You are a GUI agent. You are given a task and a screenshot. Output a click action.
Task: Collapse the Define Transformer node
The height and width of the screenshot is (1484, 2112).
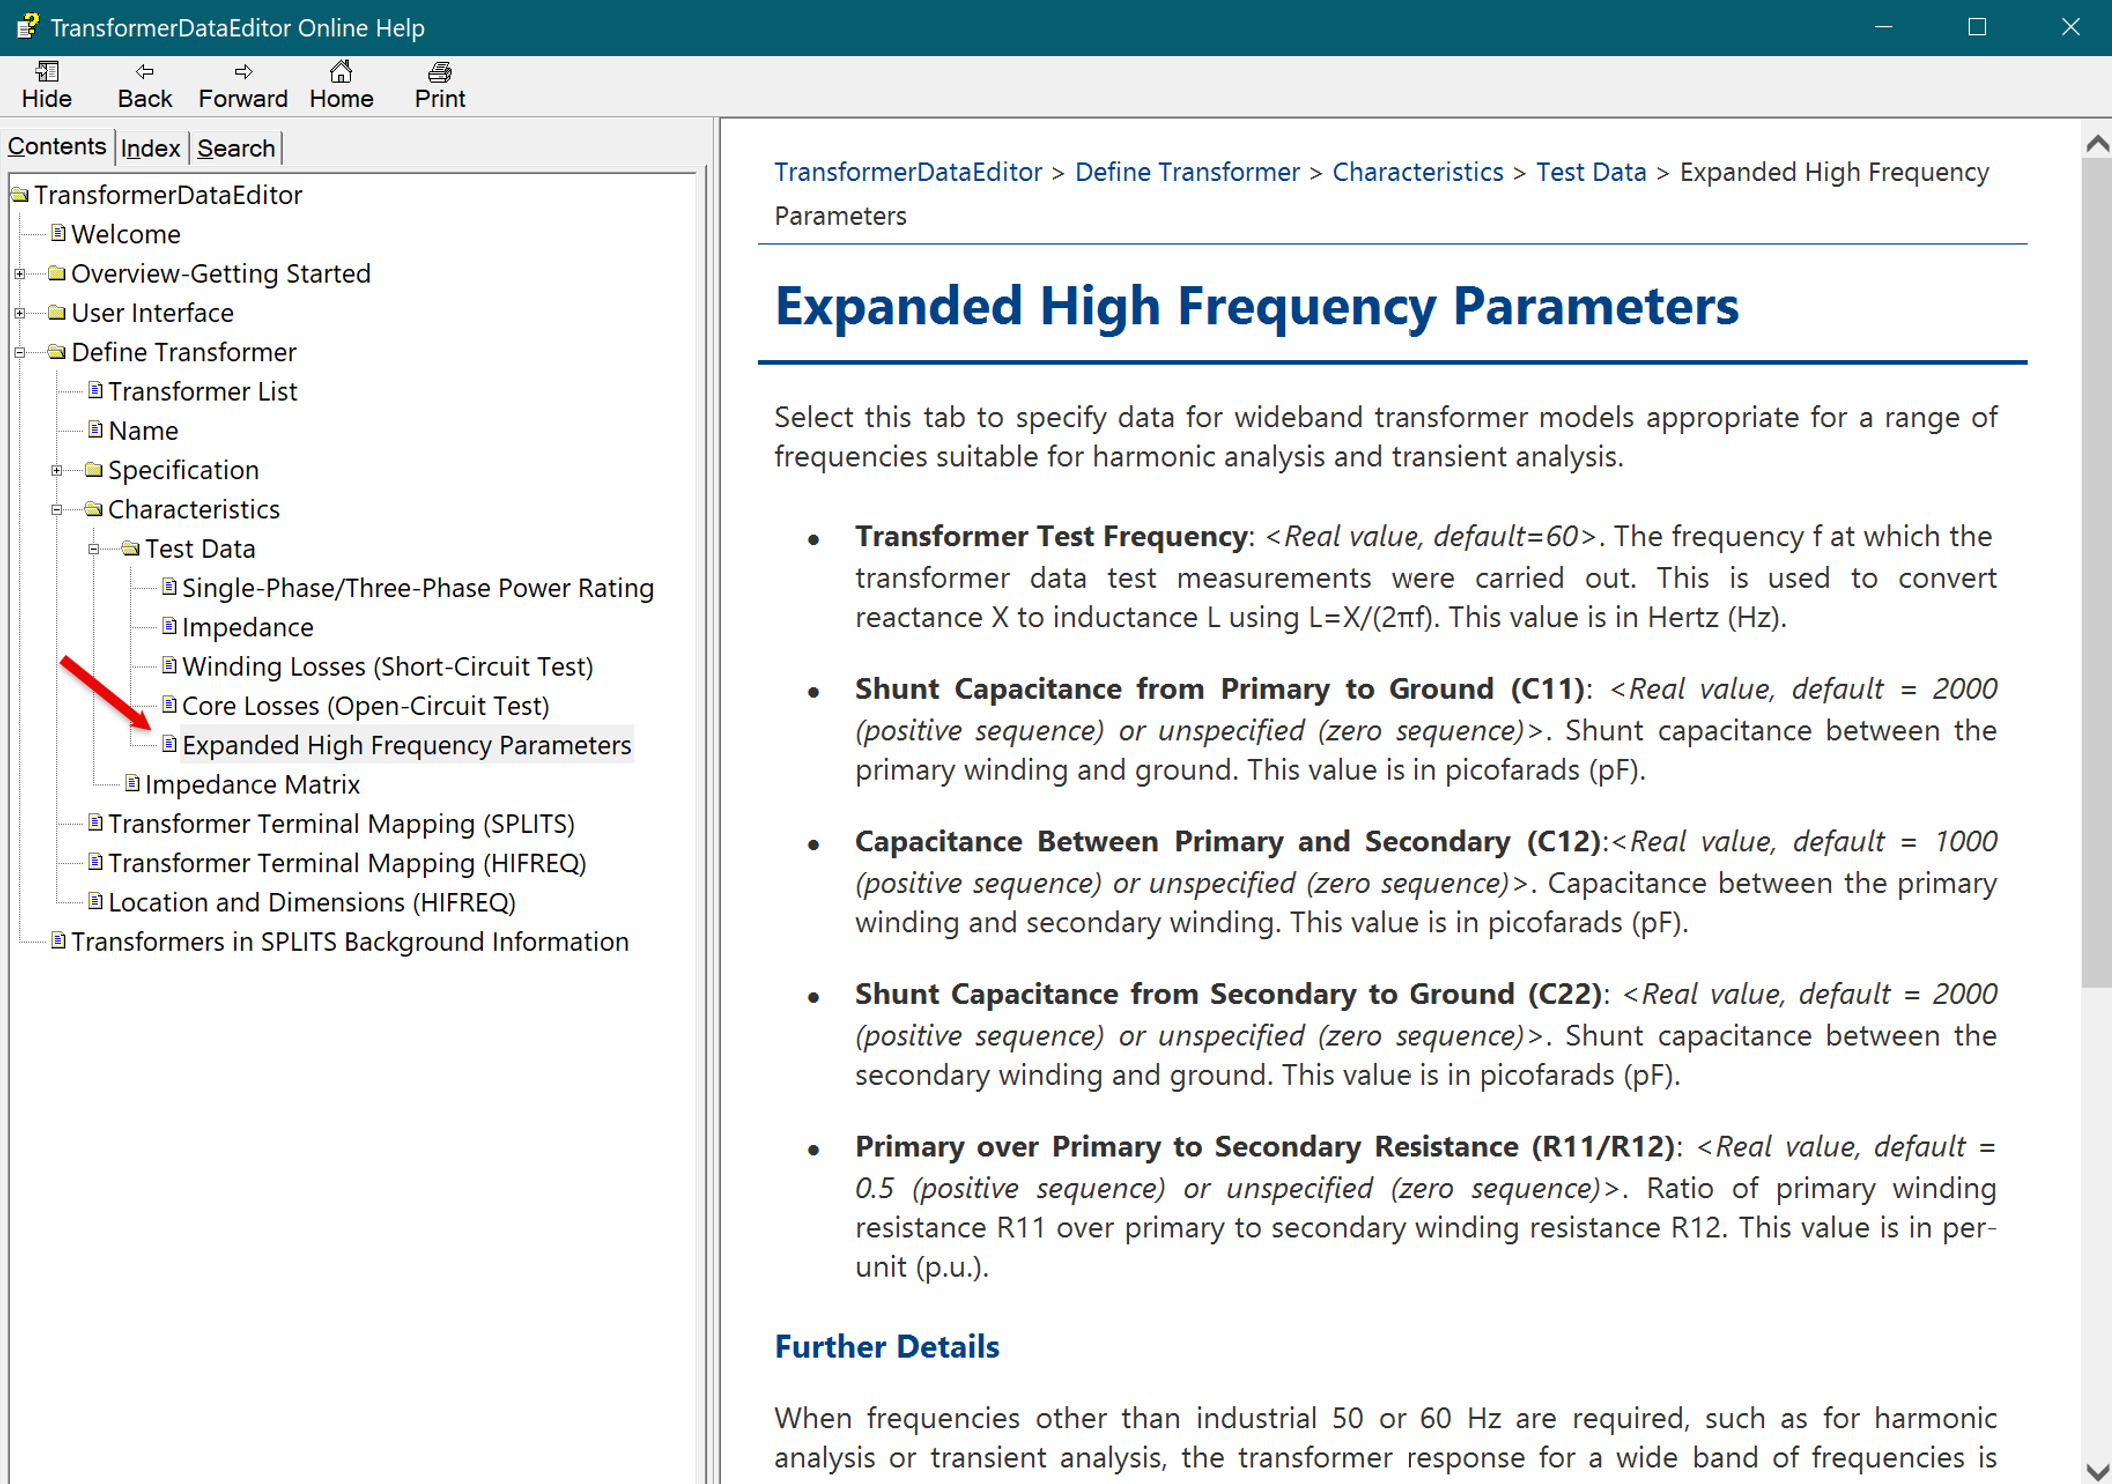20,352
